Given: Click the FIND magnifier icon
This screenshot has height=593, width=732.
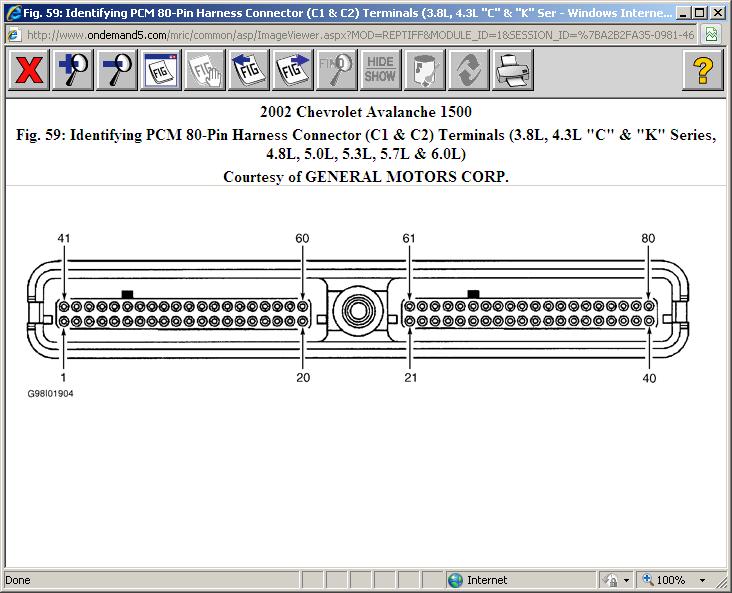Looking at the screenshot, I should tap(337, 70).
